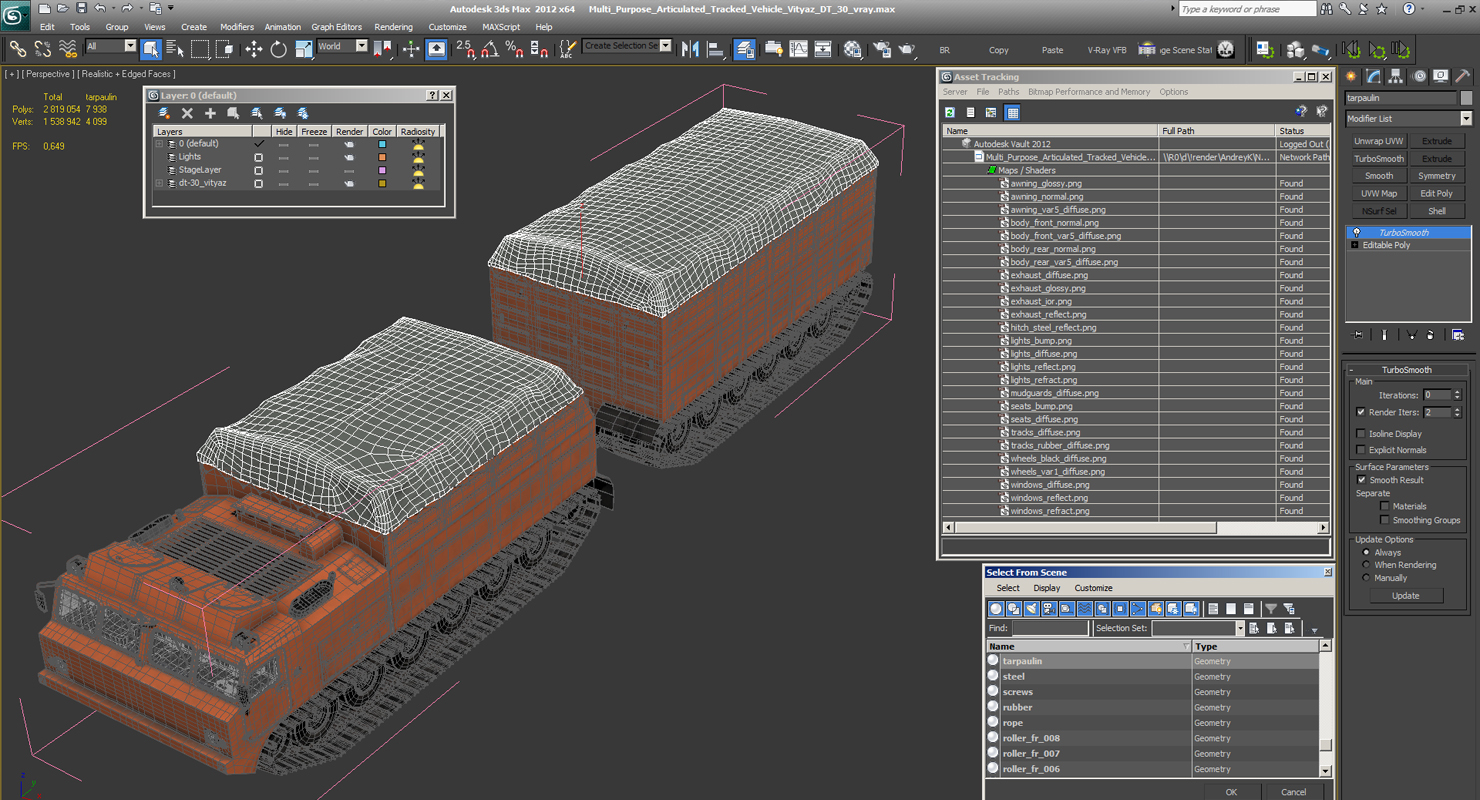Switch Asset Tracking to table view
This screenshot has height=800, width=1480.
click(1012, 112)
